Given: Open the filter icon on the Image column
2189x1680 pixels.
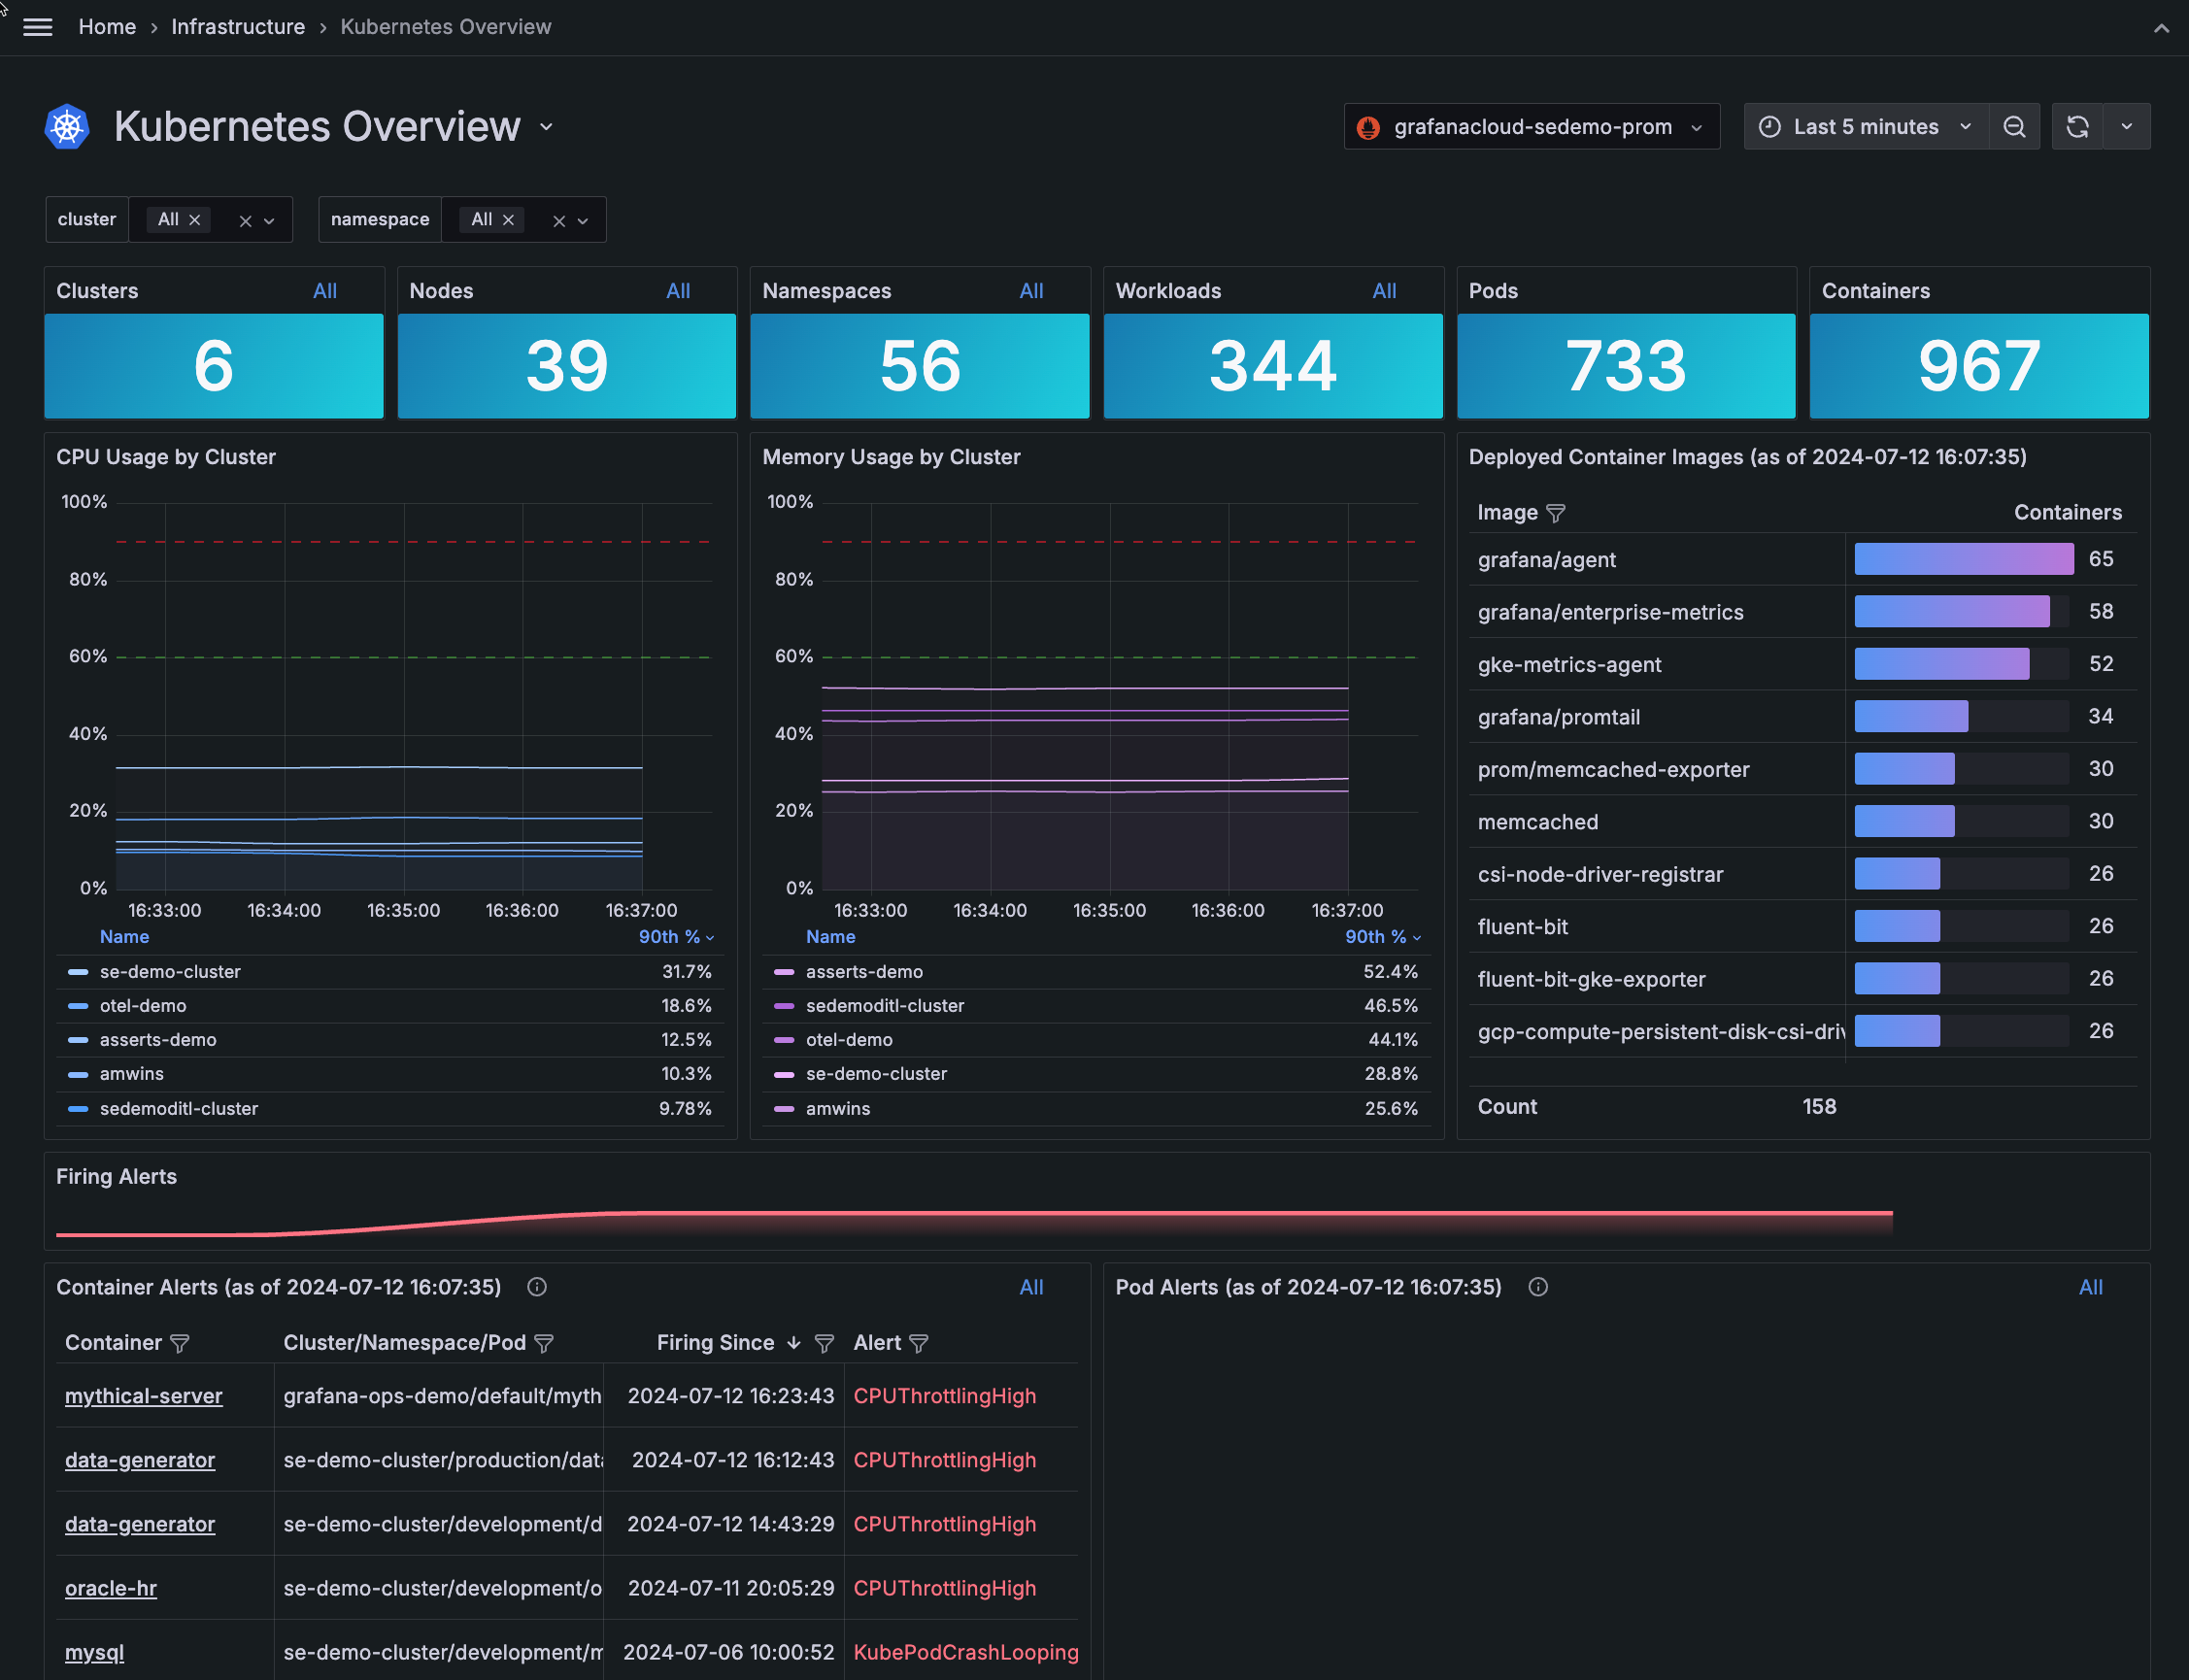Looking at the screenshot, I should (x=1556, y=513).
